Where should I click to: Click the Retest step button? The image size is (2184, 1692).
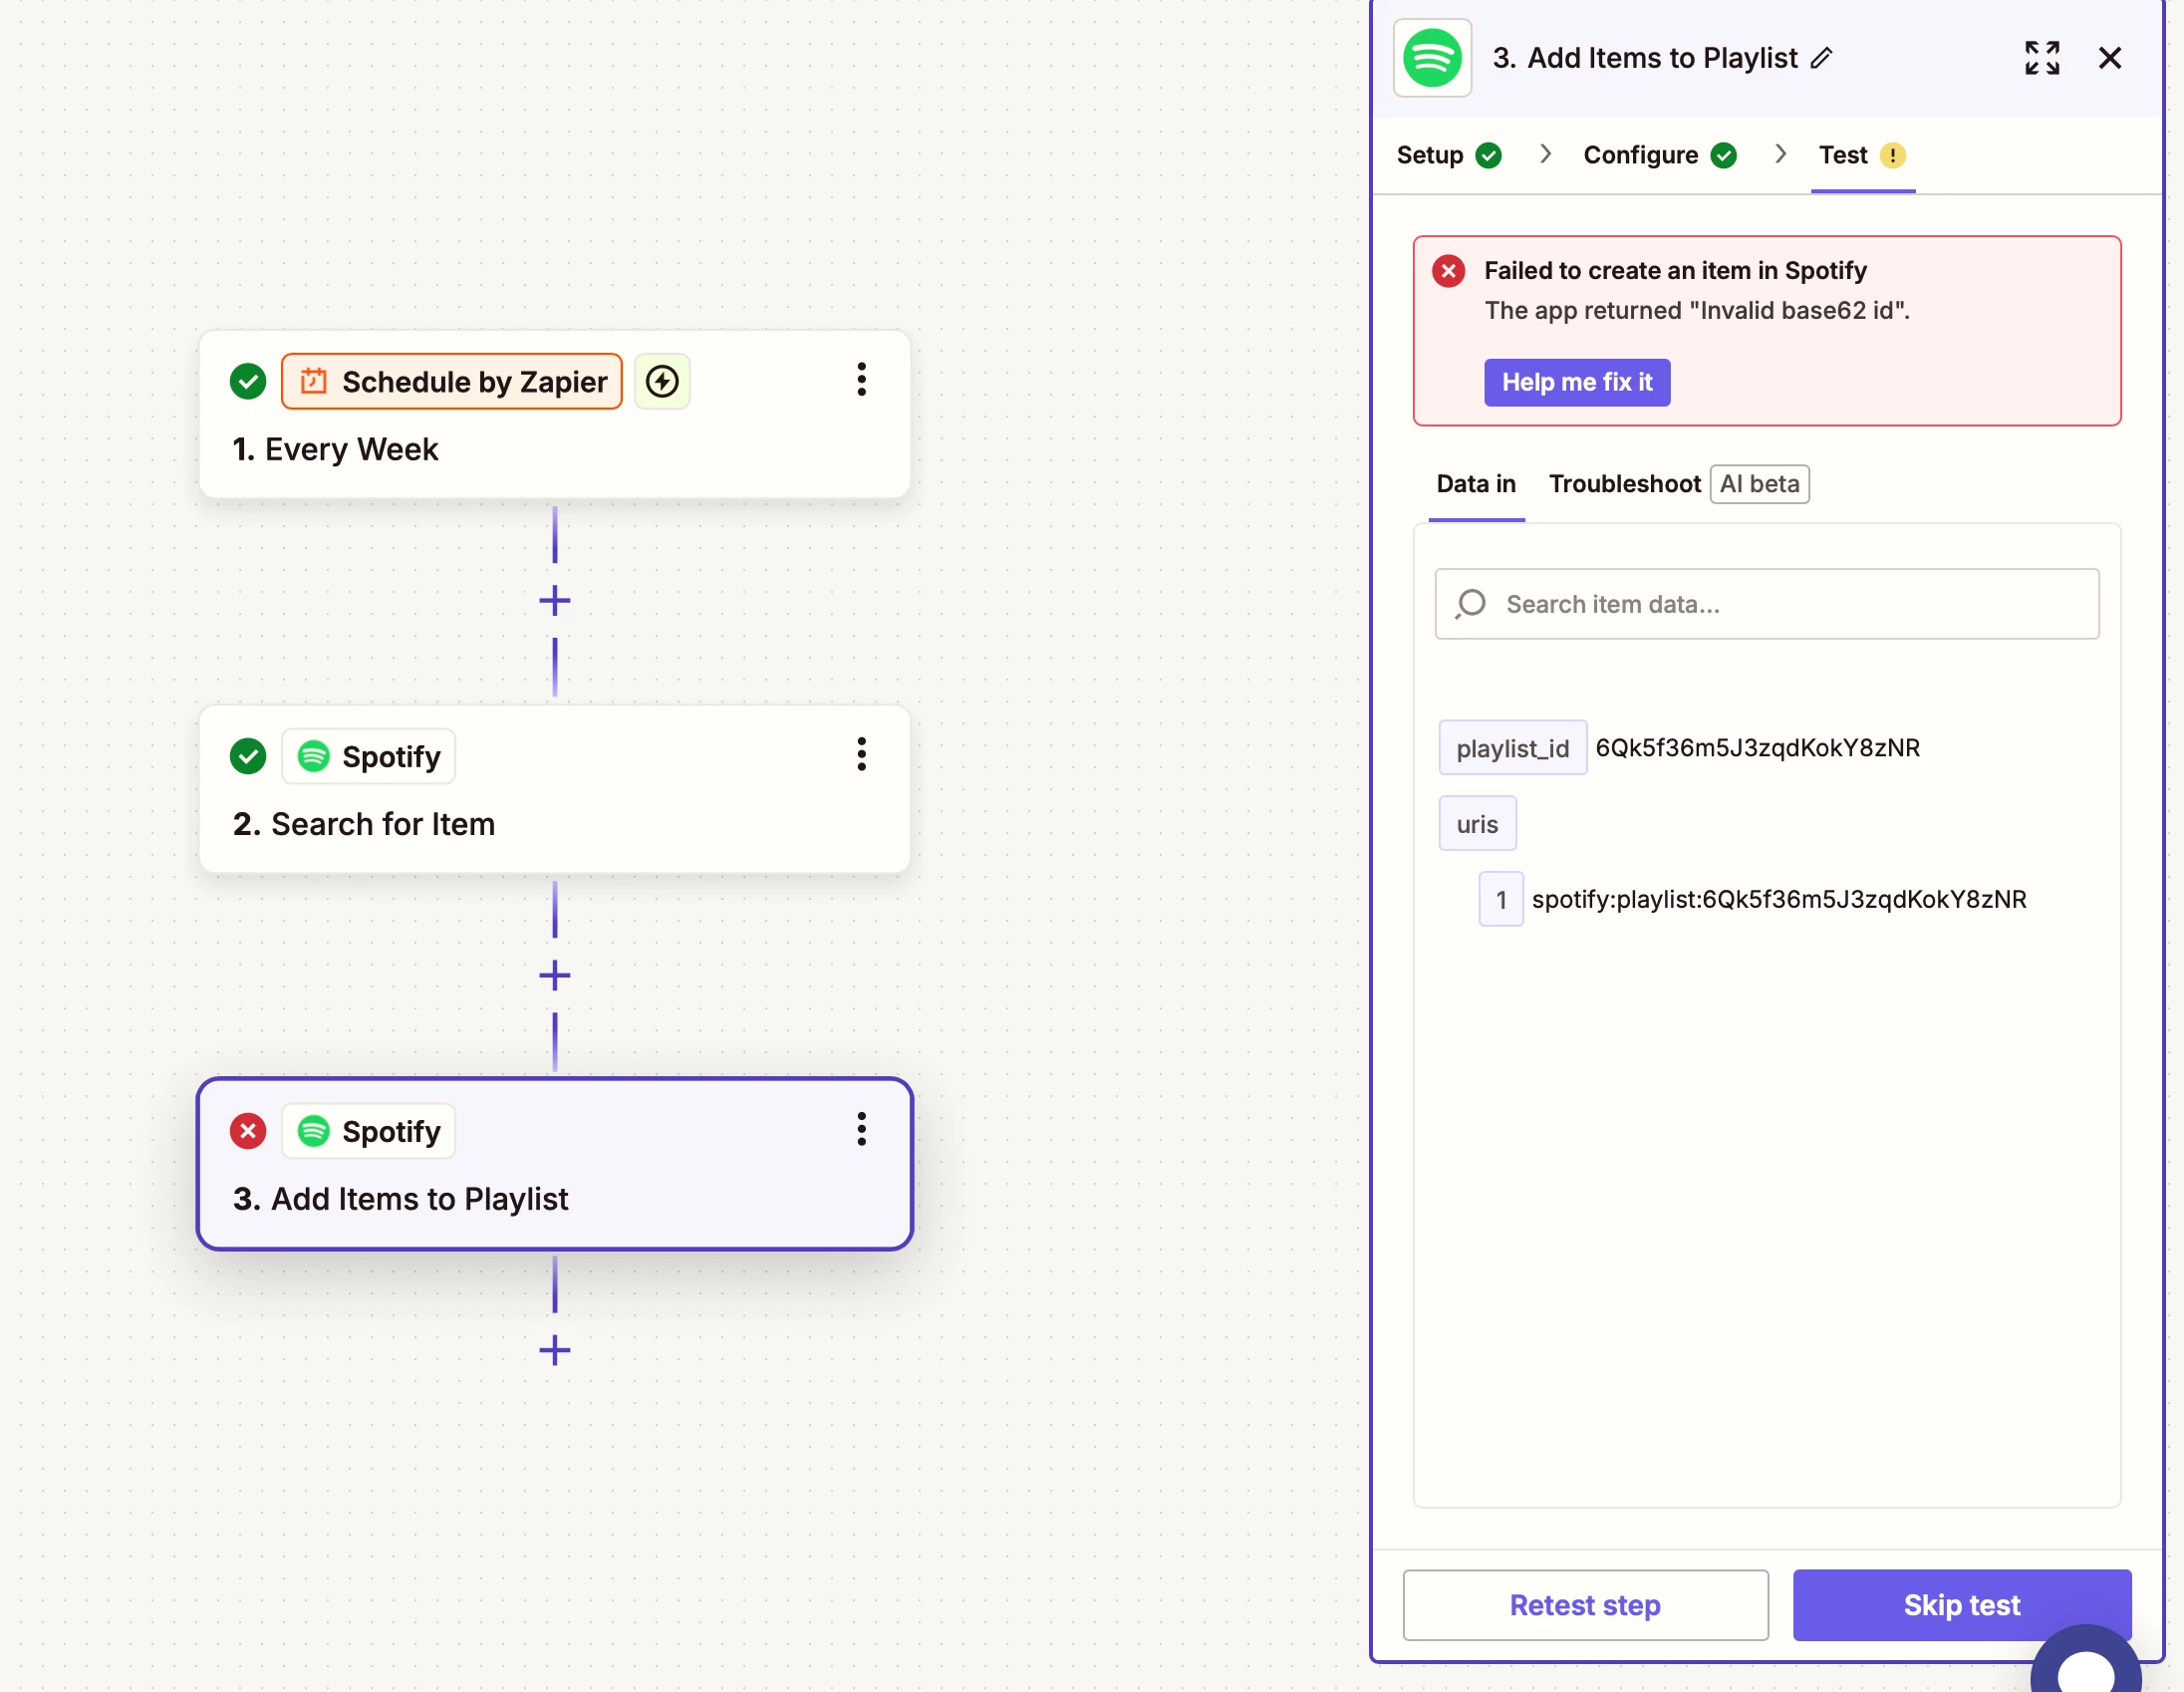[x=1585, y=1605]
